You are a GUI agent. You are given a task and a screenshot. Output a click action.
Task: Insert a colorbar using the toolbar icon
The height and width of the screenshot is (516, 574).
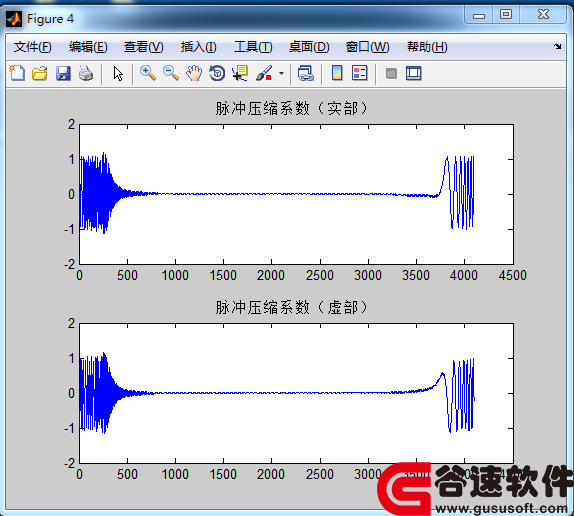pos(337,73)
